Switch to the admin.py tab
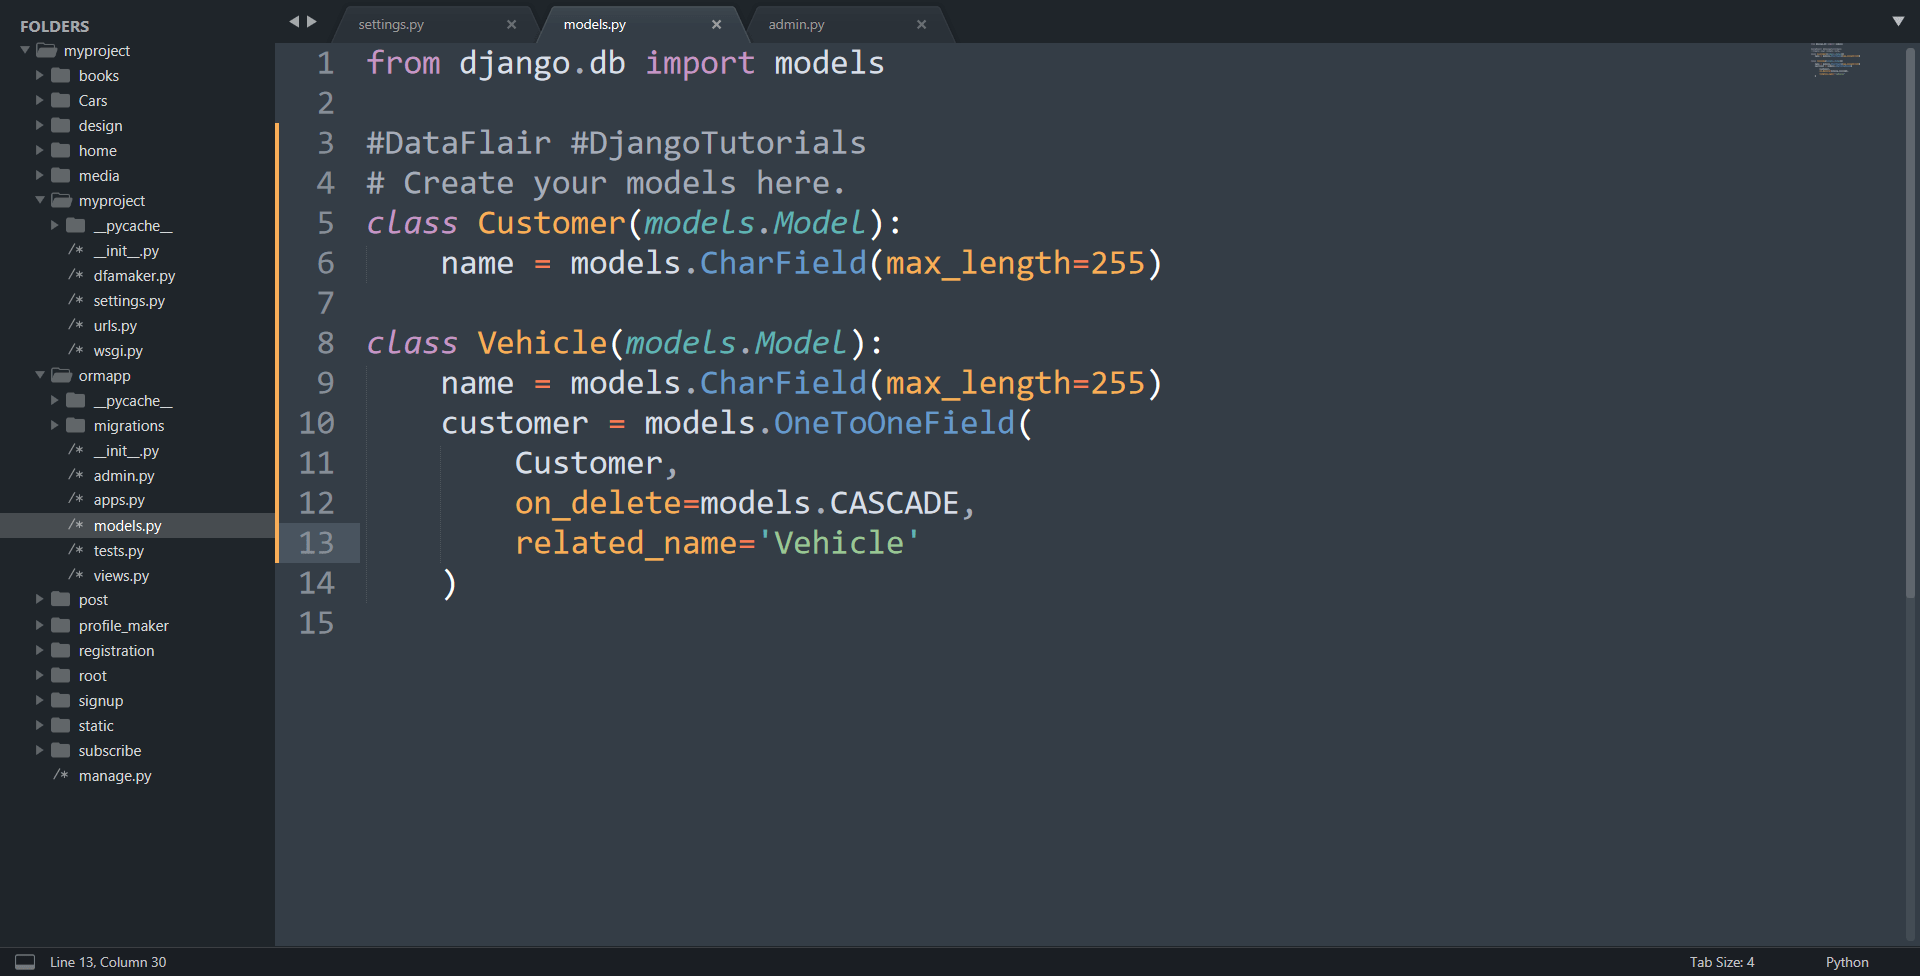1920x976 pixels. pos(796,24)
